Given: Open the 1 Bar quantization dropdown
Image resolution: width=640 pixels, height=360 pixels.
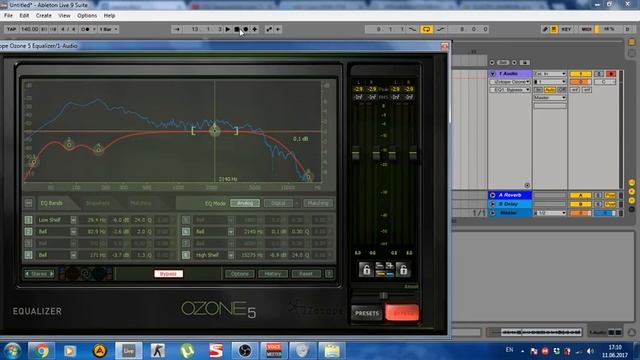Looking at the screenshot, I should [x=109, y=29].
